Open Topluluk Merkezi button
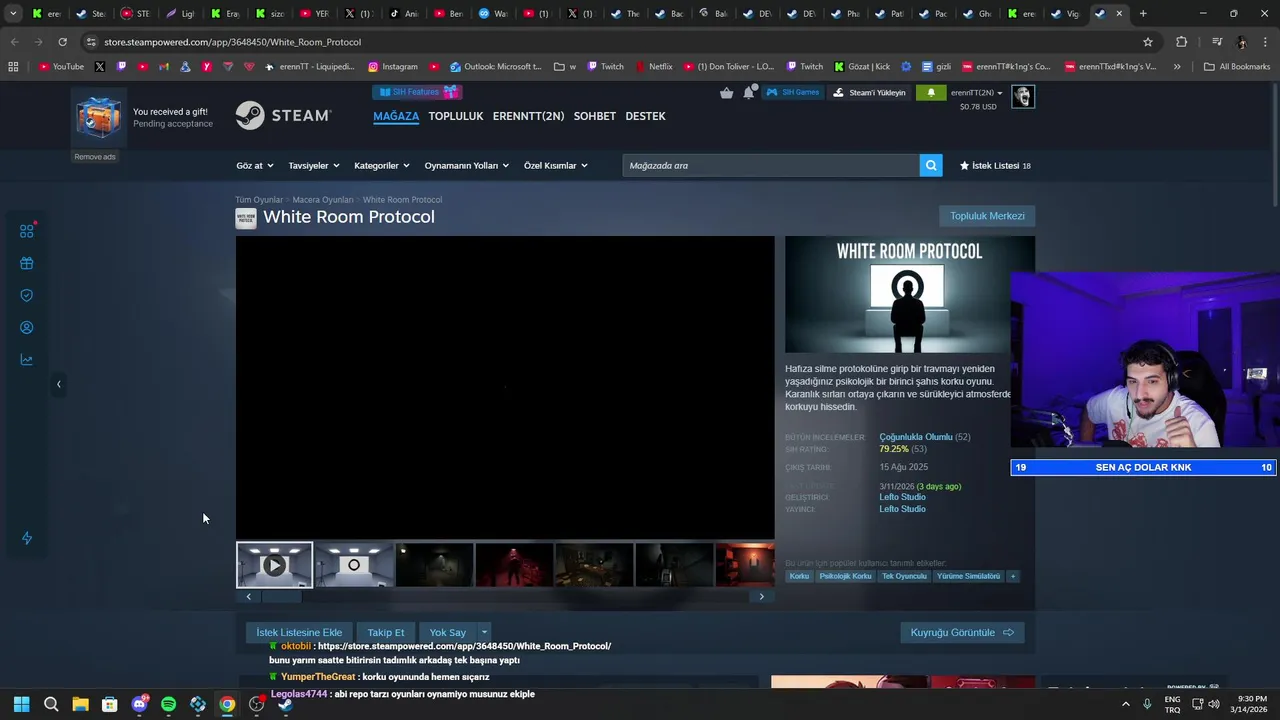 coord(987,216)
